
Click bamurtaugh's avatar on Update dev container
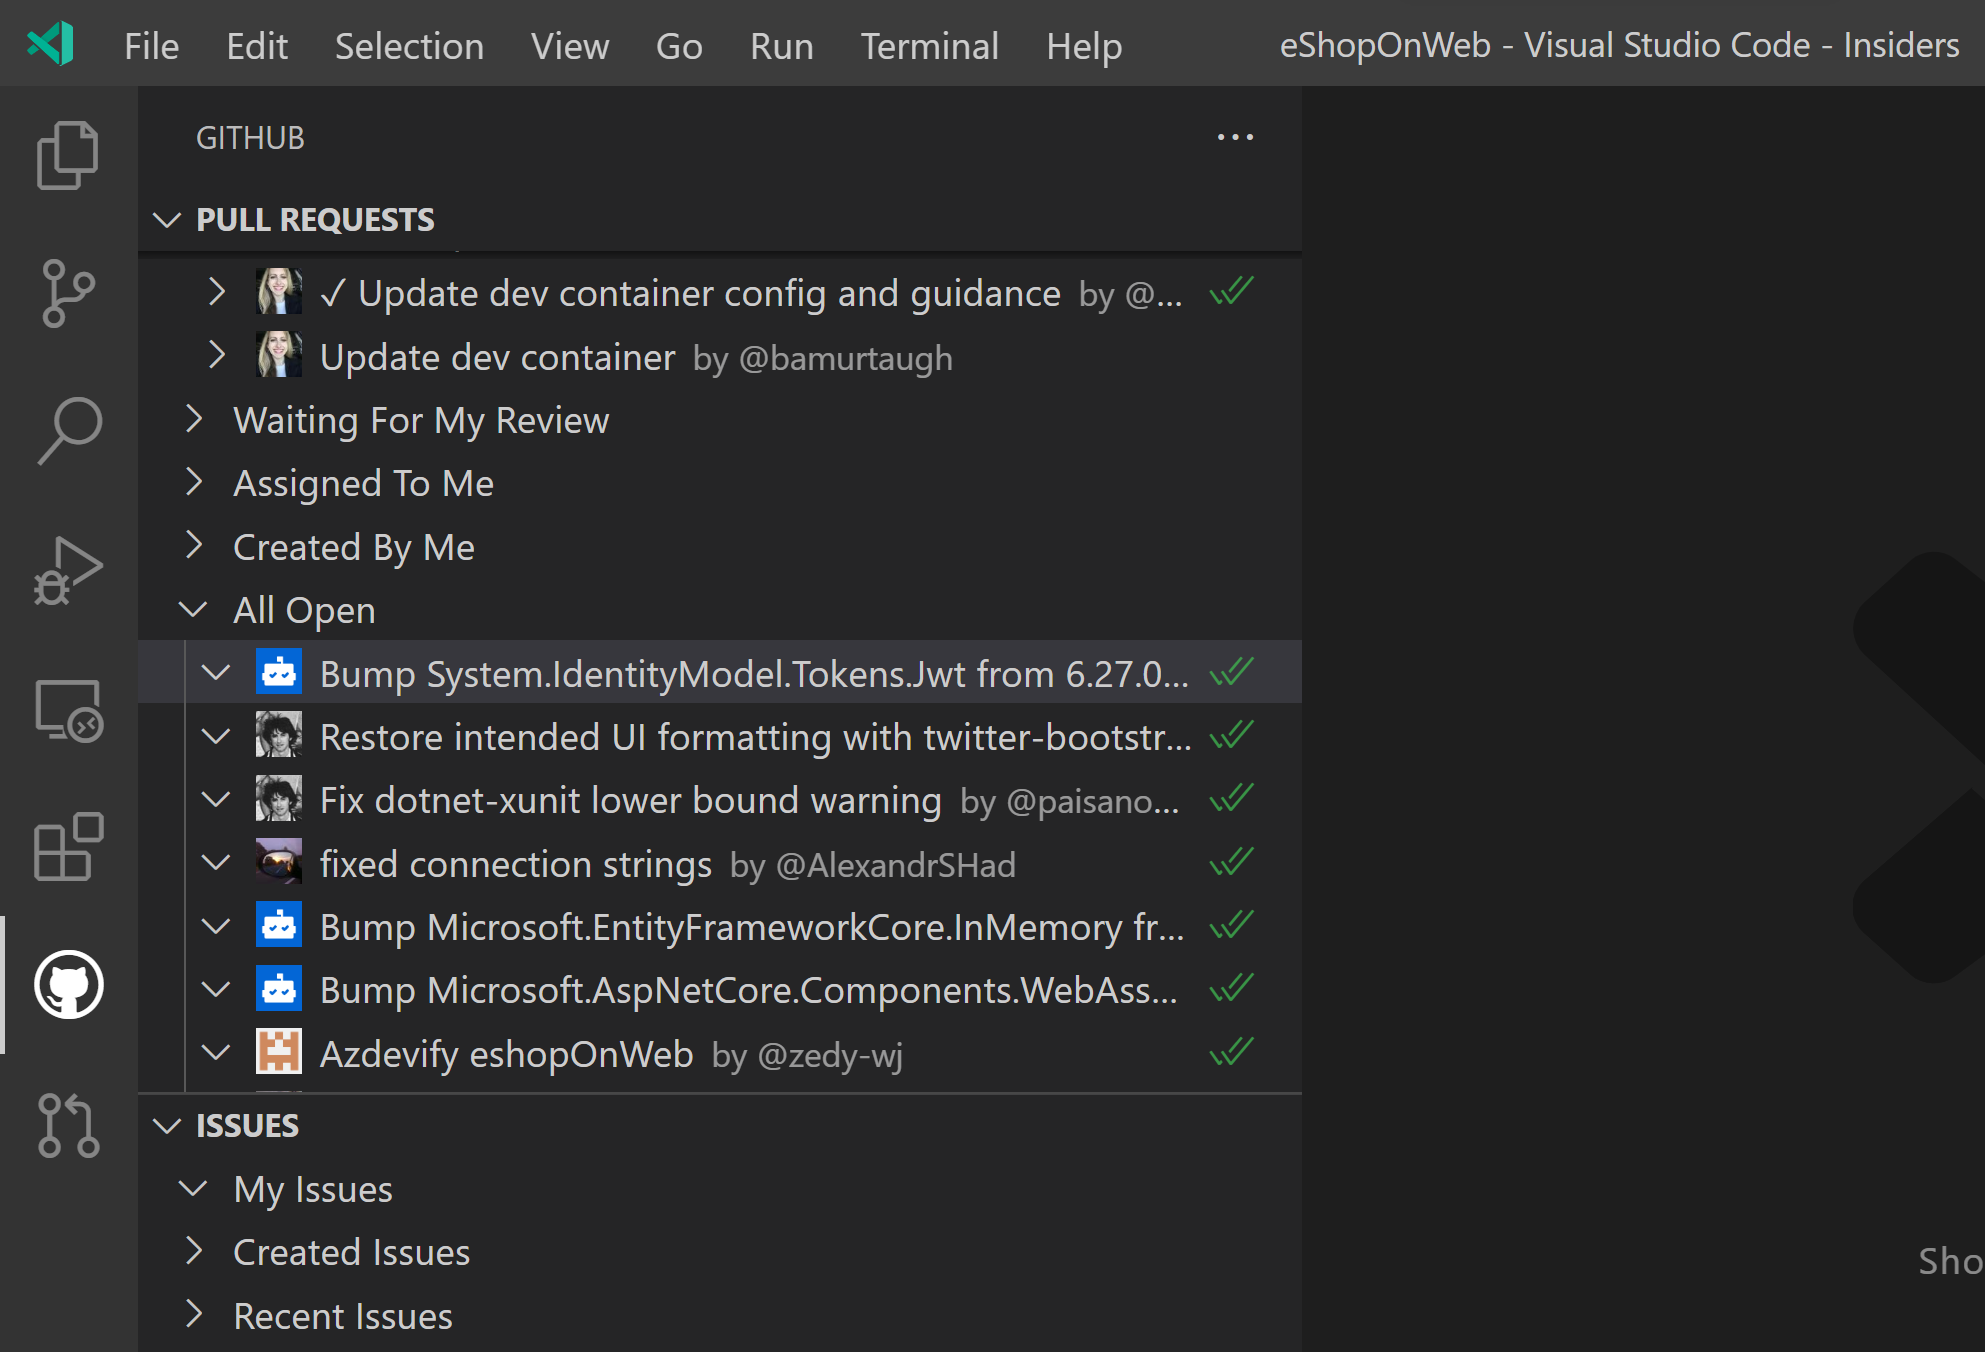(279, 356)
